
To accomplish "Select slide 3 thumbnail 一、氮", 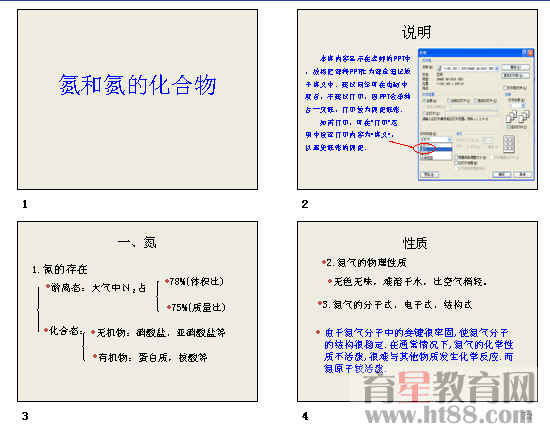I will click(x=137, y=311).
